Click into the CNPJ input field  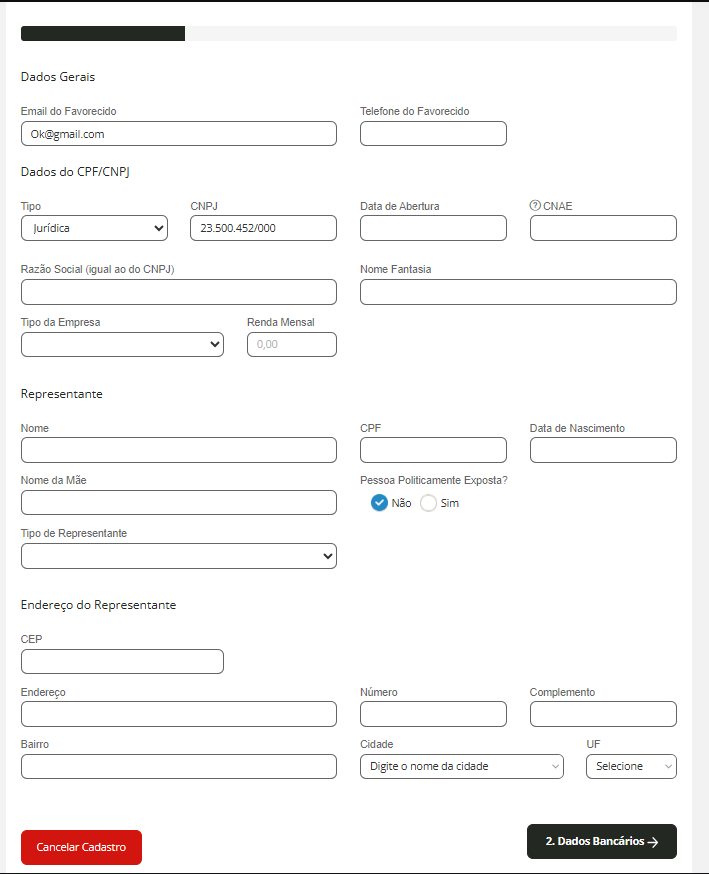263,228
